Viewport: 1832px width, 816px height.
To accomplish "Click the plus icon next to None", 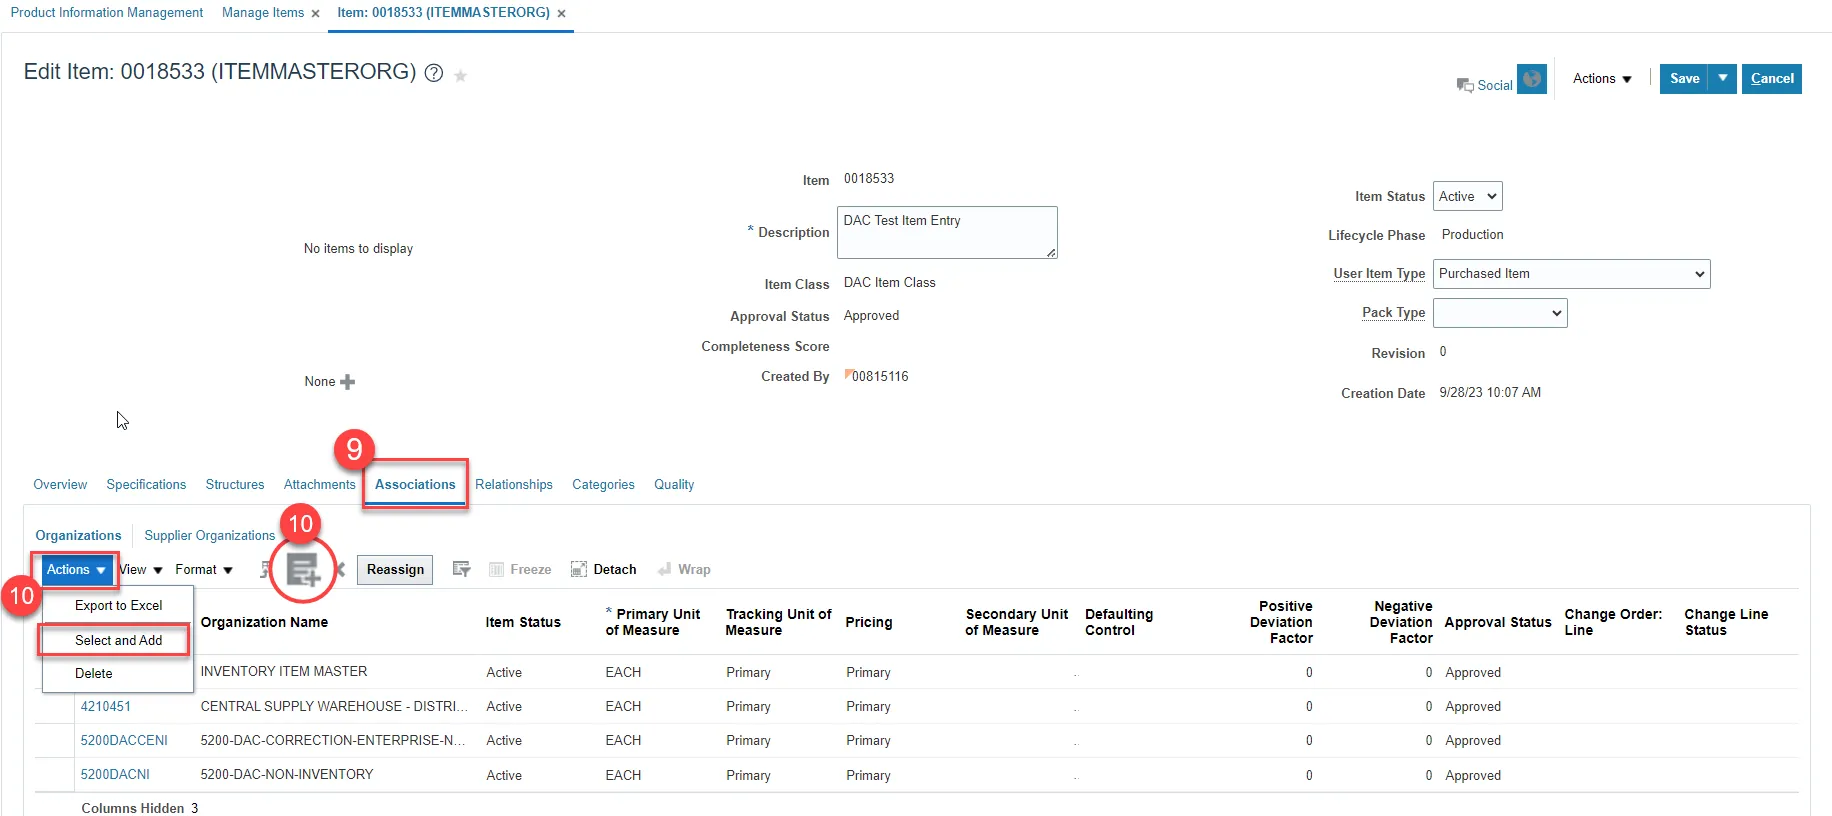I will 348,382.
